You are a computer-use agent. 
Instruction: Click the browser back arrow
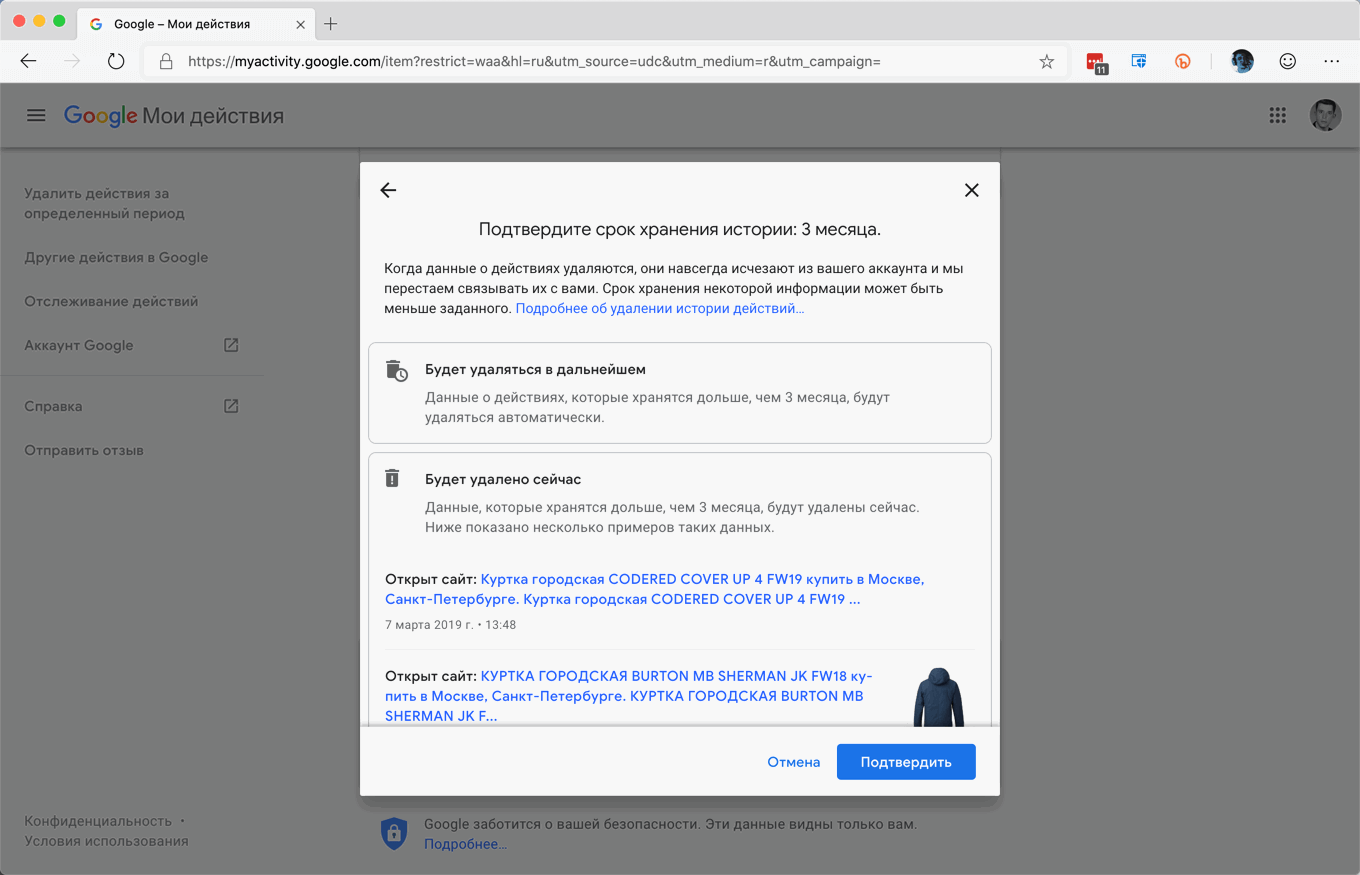pos(28,62)
